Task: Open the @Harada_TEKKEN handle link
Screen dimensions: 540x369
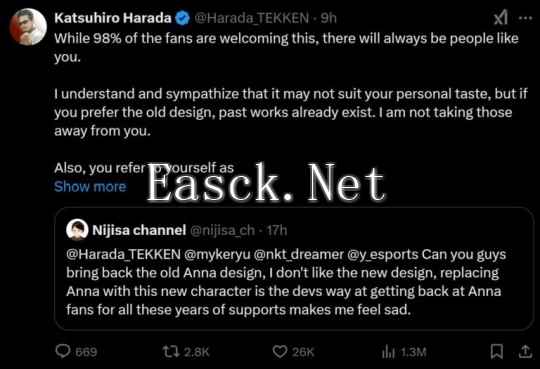Action: click(251, 18)
